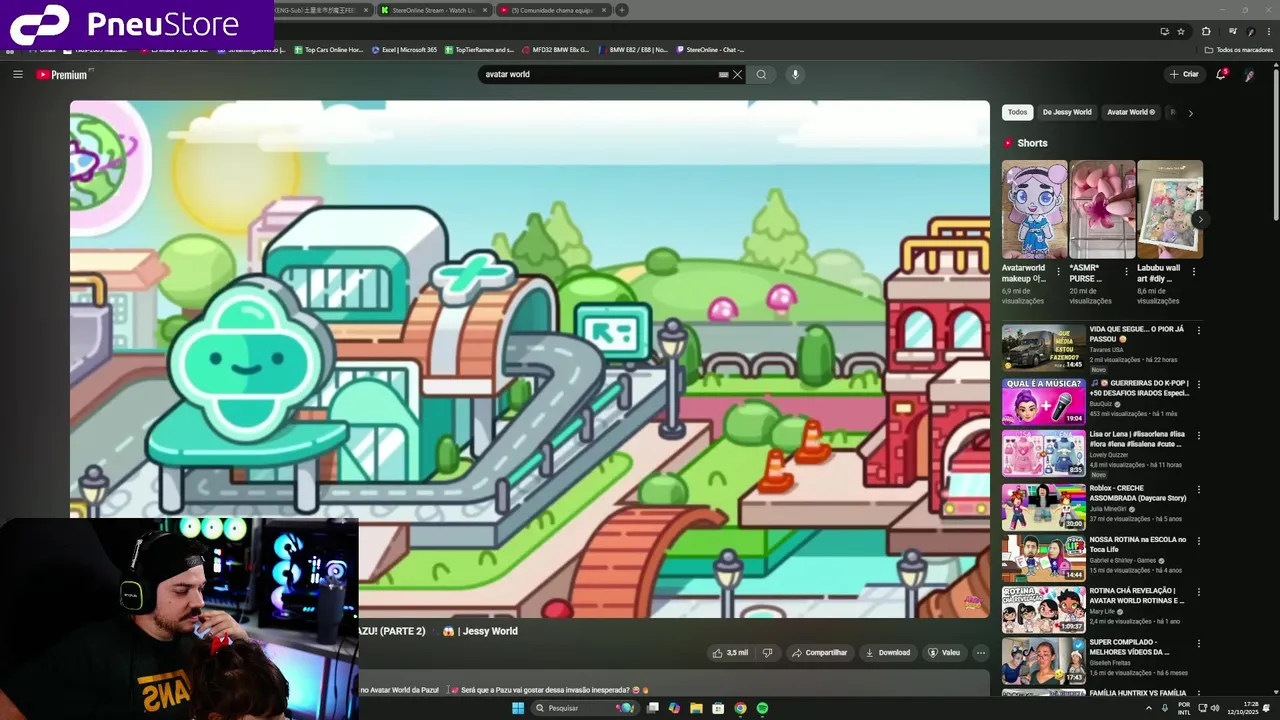Select the Todos filter chip
This screenshot has width=1280, height=720.
pyautogui.click(x=1017, y=112)
